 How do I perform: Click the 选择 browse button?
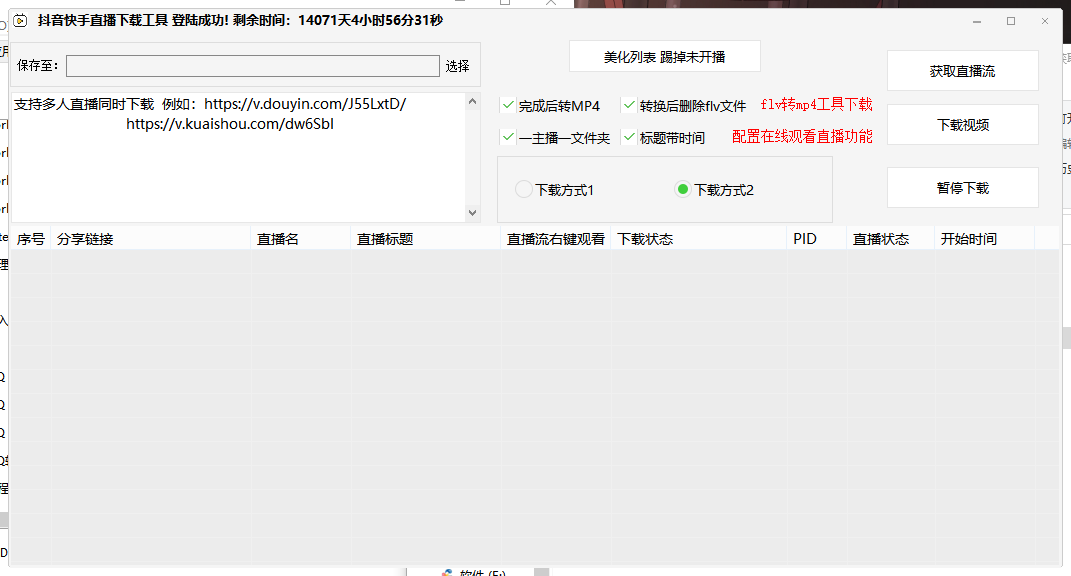(458, 66)
